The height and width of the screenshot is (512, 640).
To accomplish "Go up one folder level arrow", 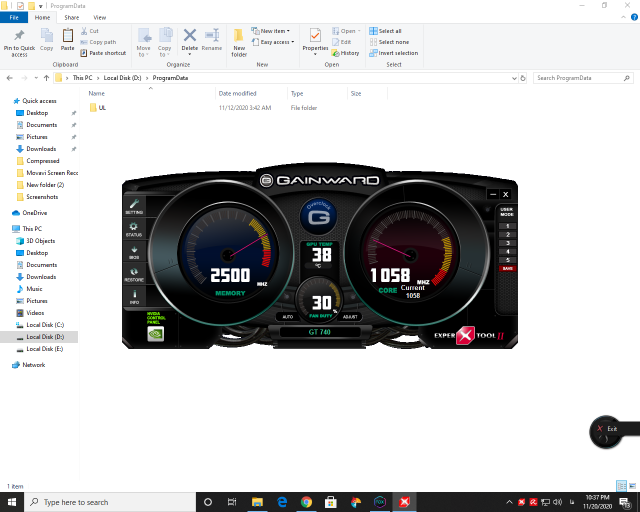I will (46, 78).
